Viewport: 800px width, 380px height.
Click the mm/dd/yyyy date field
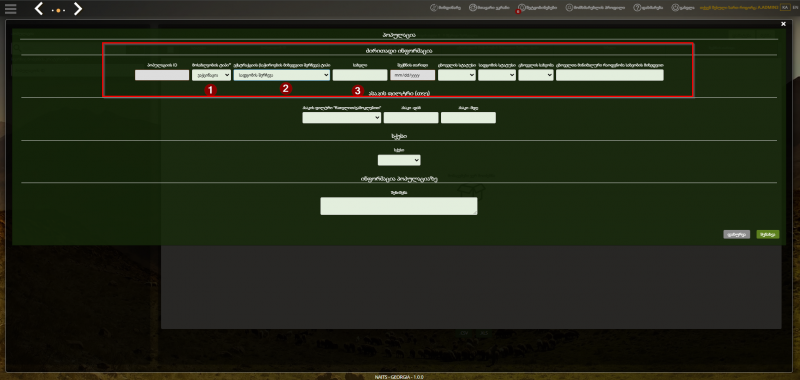tap(412, 75)
